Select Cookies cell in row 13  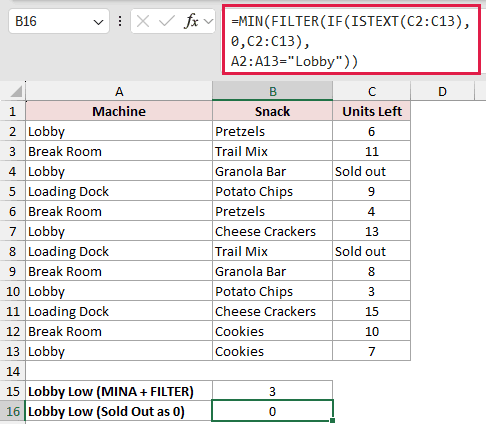(273, 351)
